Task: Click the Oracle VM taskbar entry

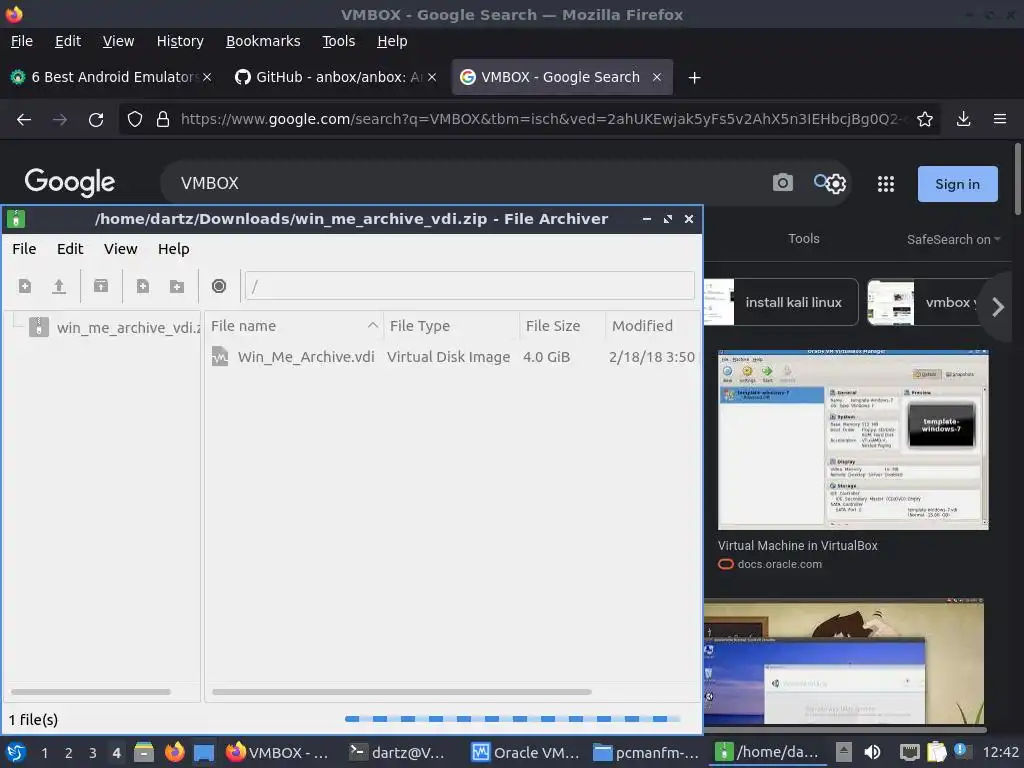Action: click(526, 752)
